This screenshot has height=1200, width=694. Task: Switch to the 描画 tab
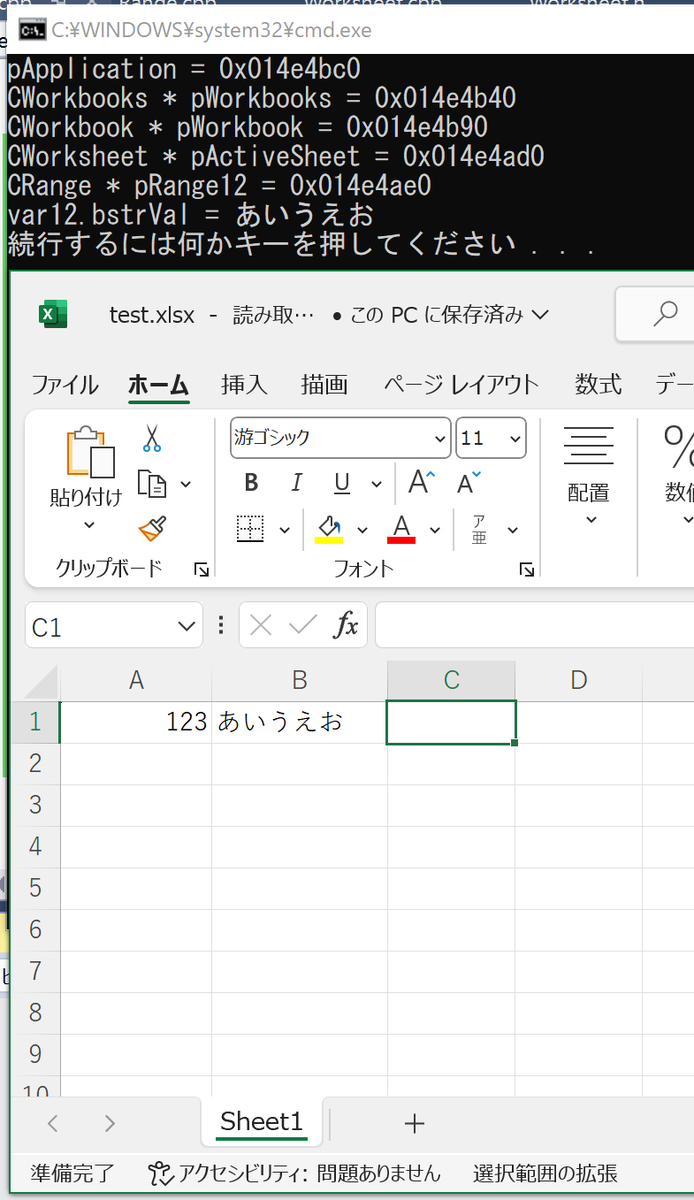[324, 385]
